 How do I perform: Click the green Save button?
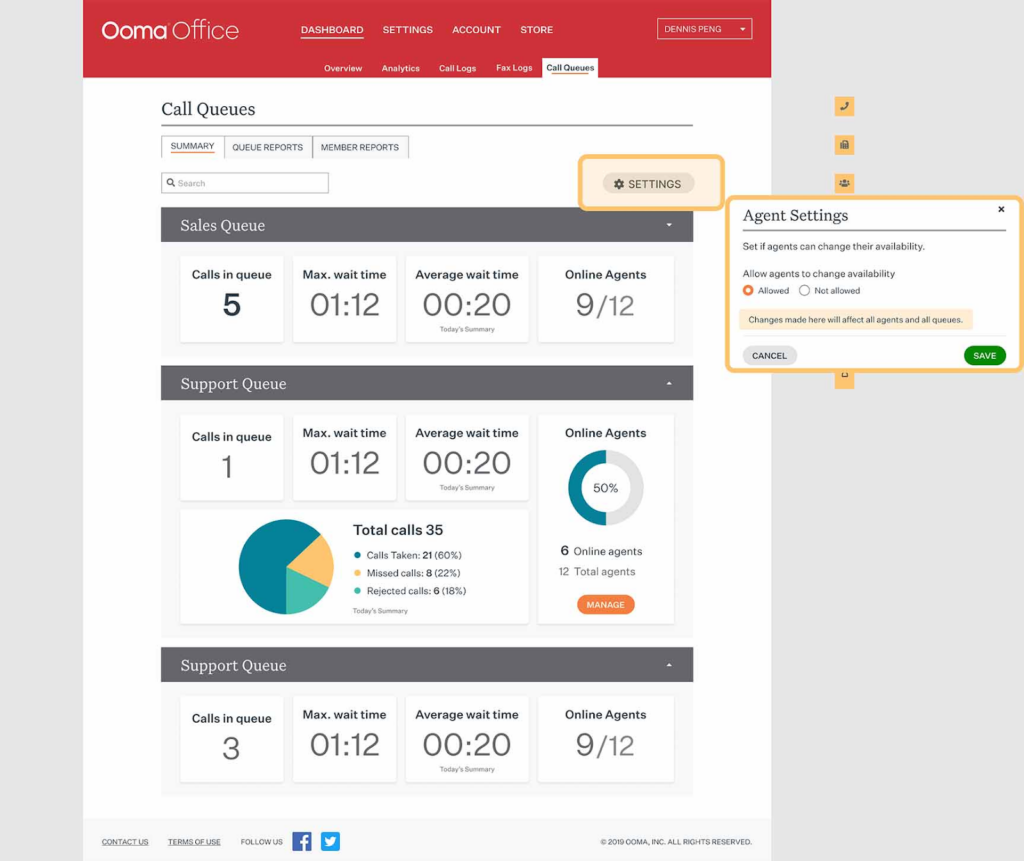pos(984,355)
